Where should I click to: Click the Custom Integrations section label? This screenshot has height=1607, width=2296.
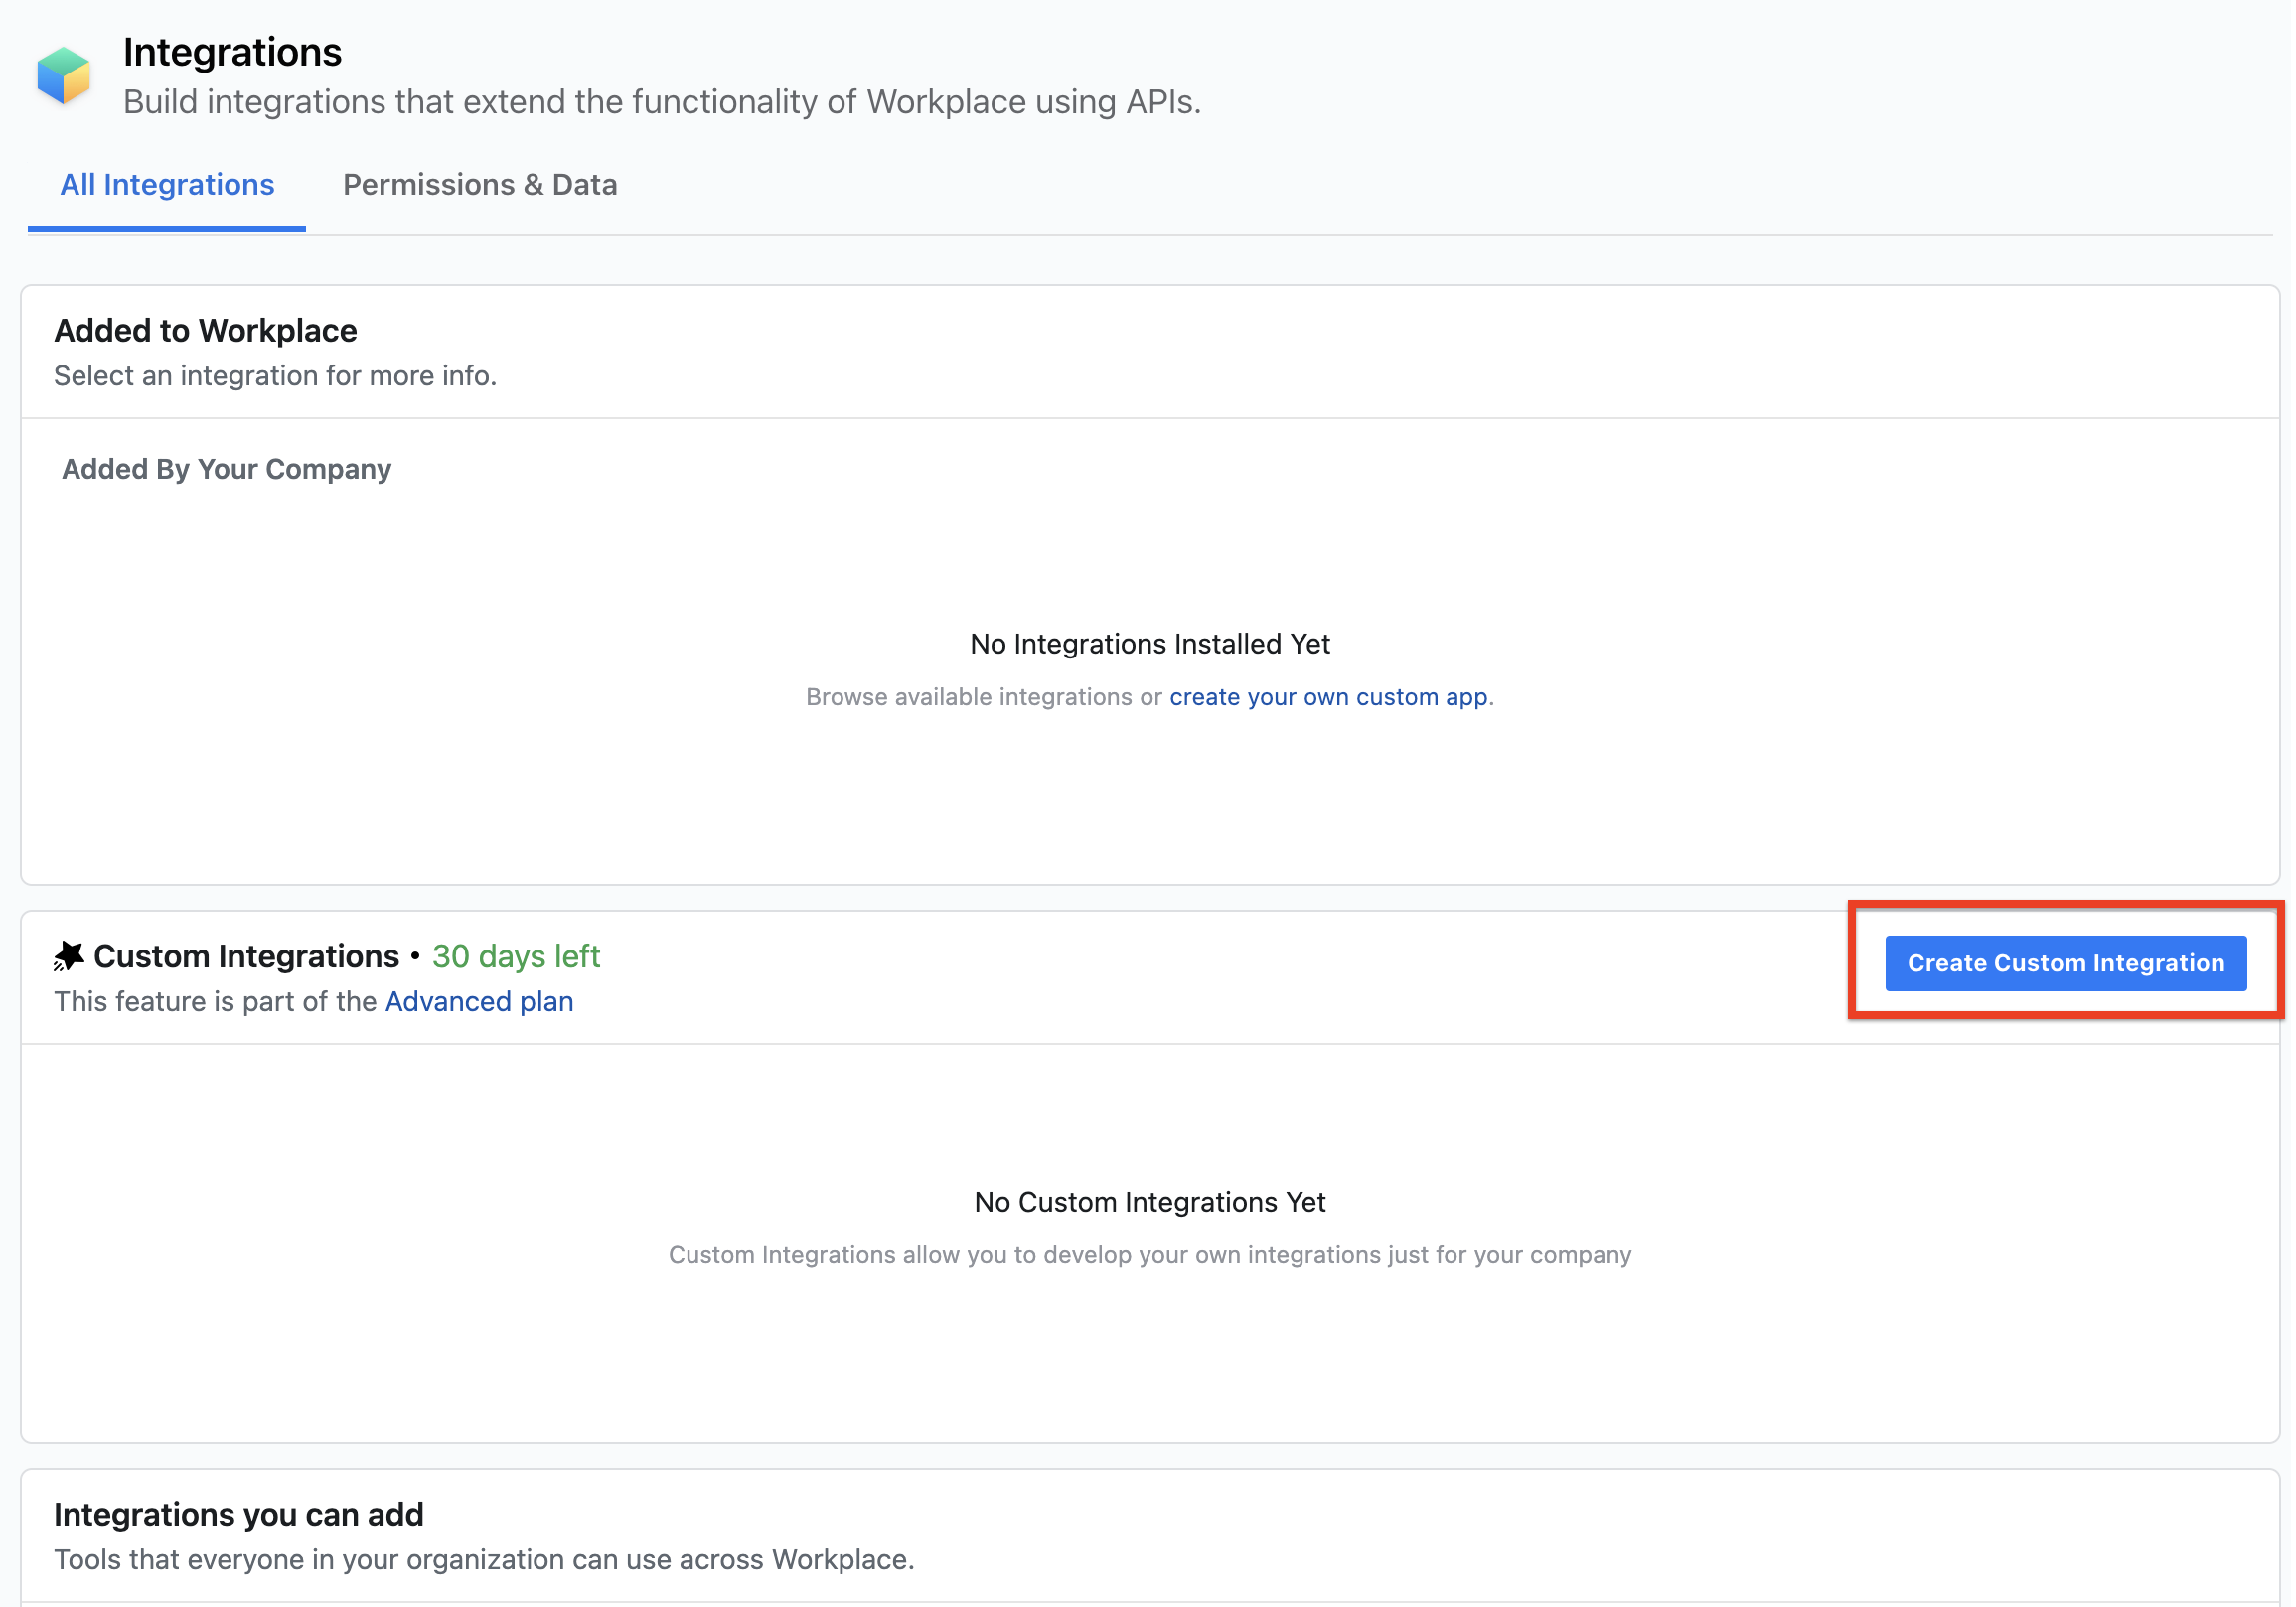(246, 956)
